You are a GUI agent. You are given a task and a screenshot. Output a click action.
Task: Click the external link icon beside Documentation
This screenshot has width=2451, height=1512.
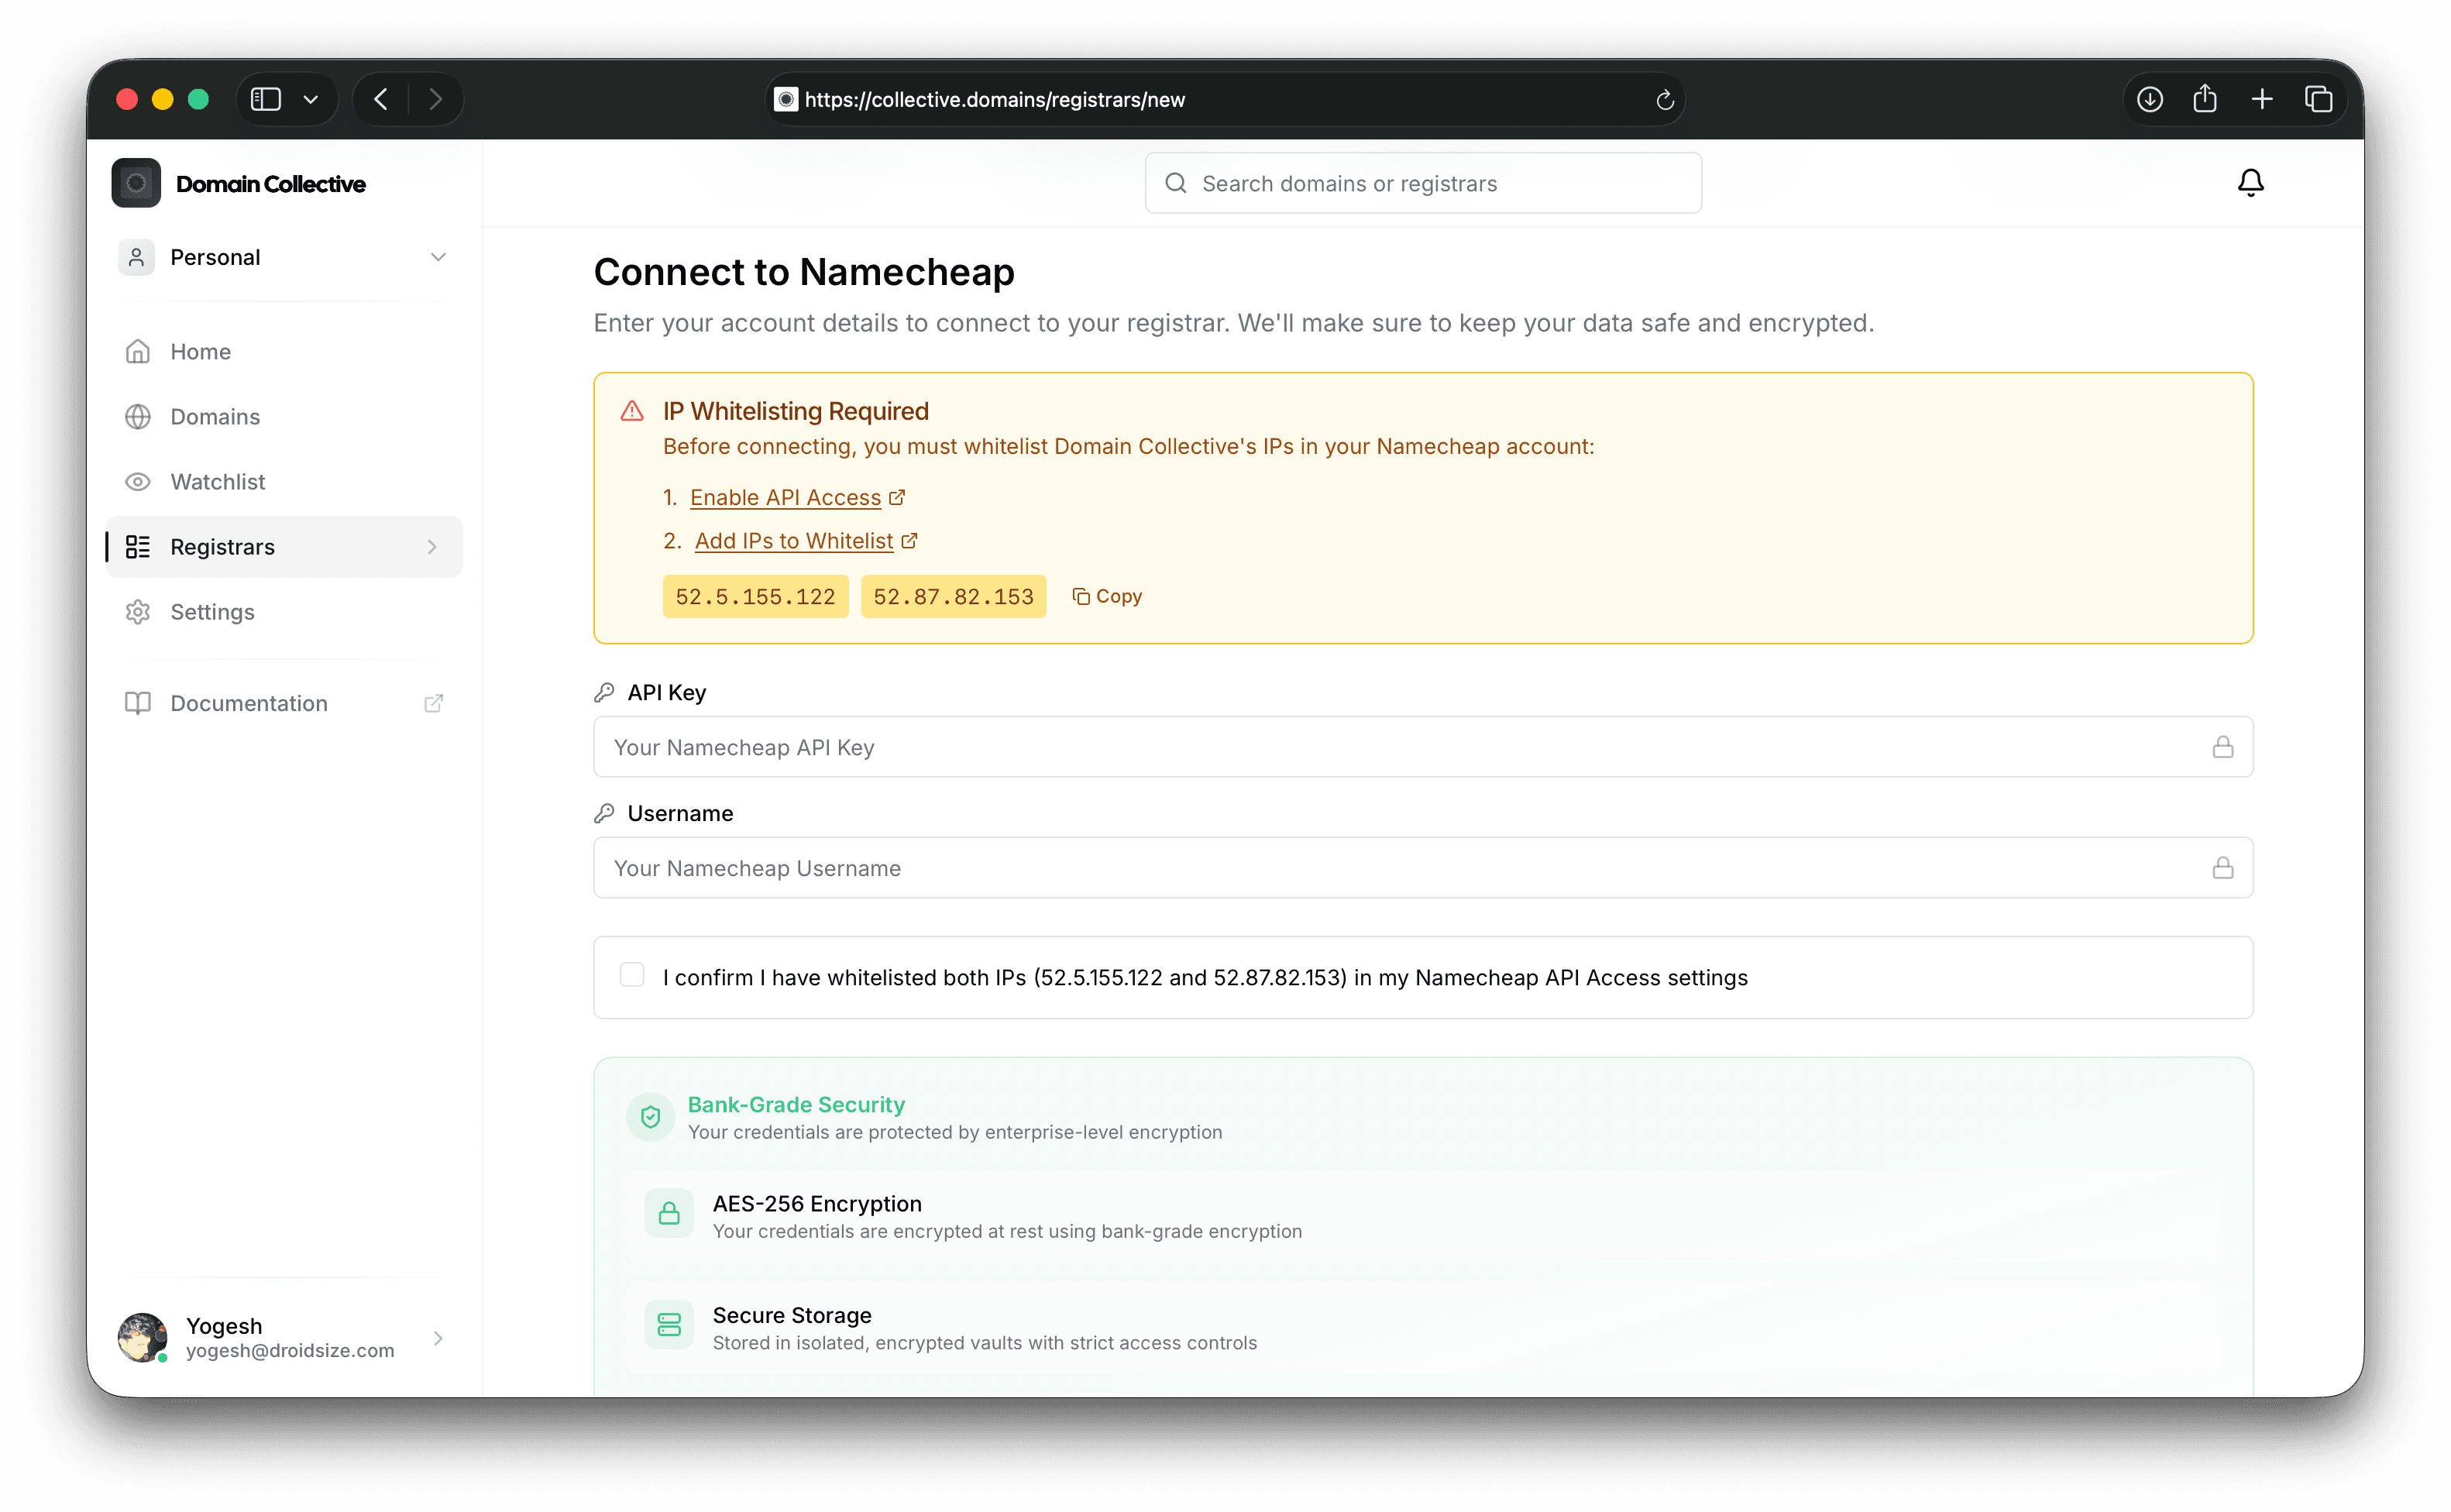point(434,703)
